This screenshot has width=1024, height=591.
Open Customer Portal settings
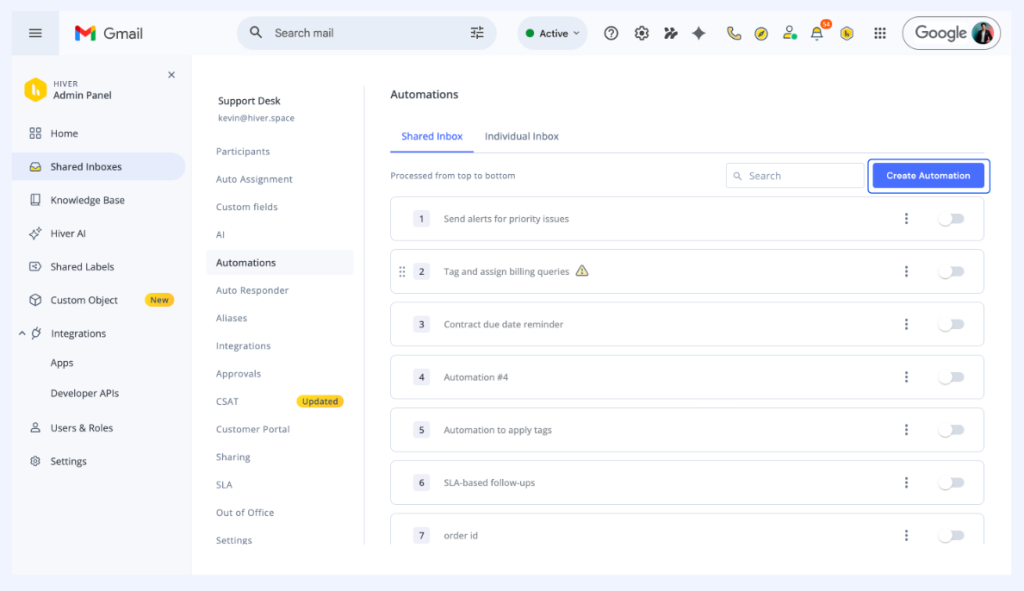(x=253, y=429)
